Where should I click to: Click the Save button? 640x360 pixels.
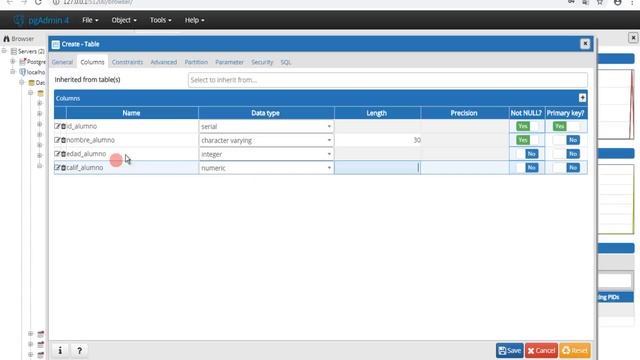510,350
